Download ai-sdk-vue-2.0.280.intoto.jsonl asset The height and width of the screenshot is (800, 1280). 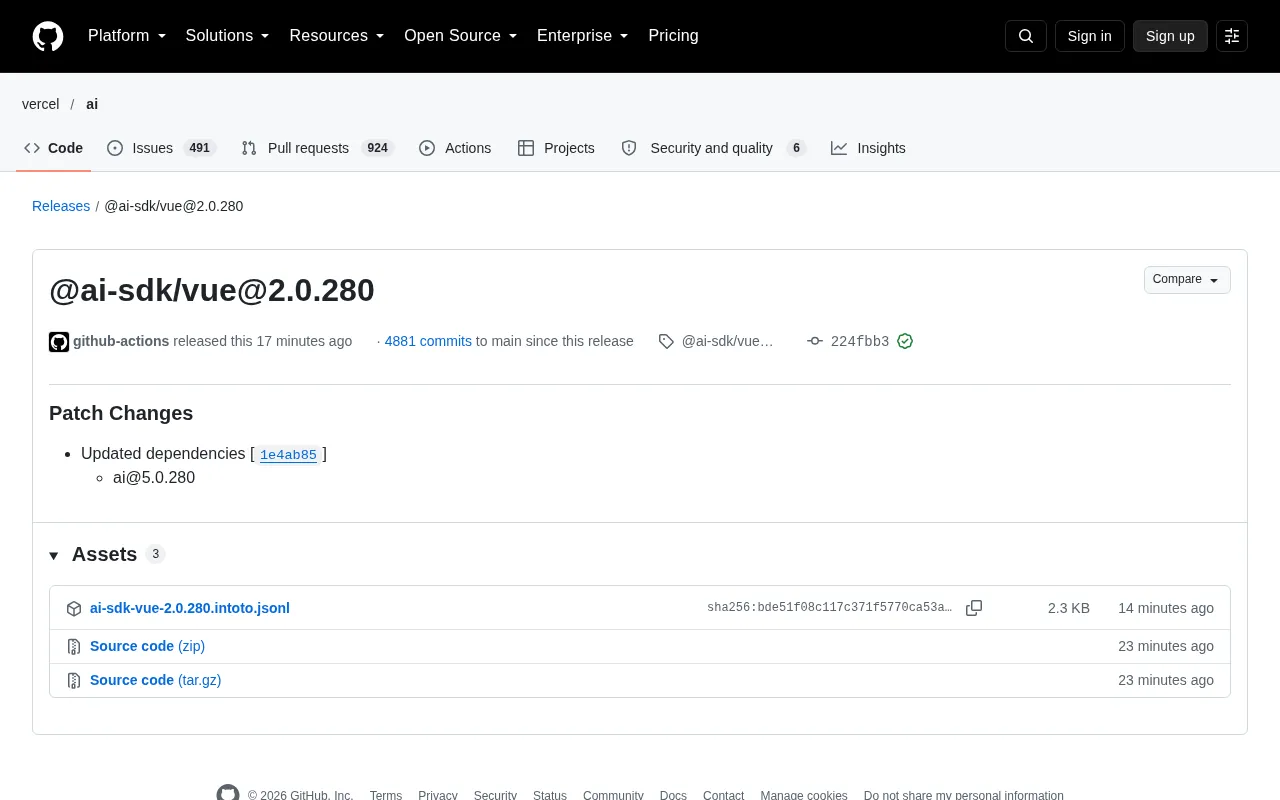(x=190, y=608)
